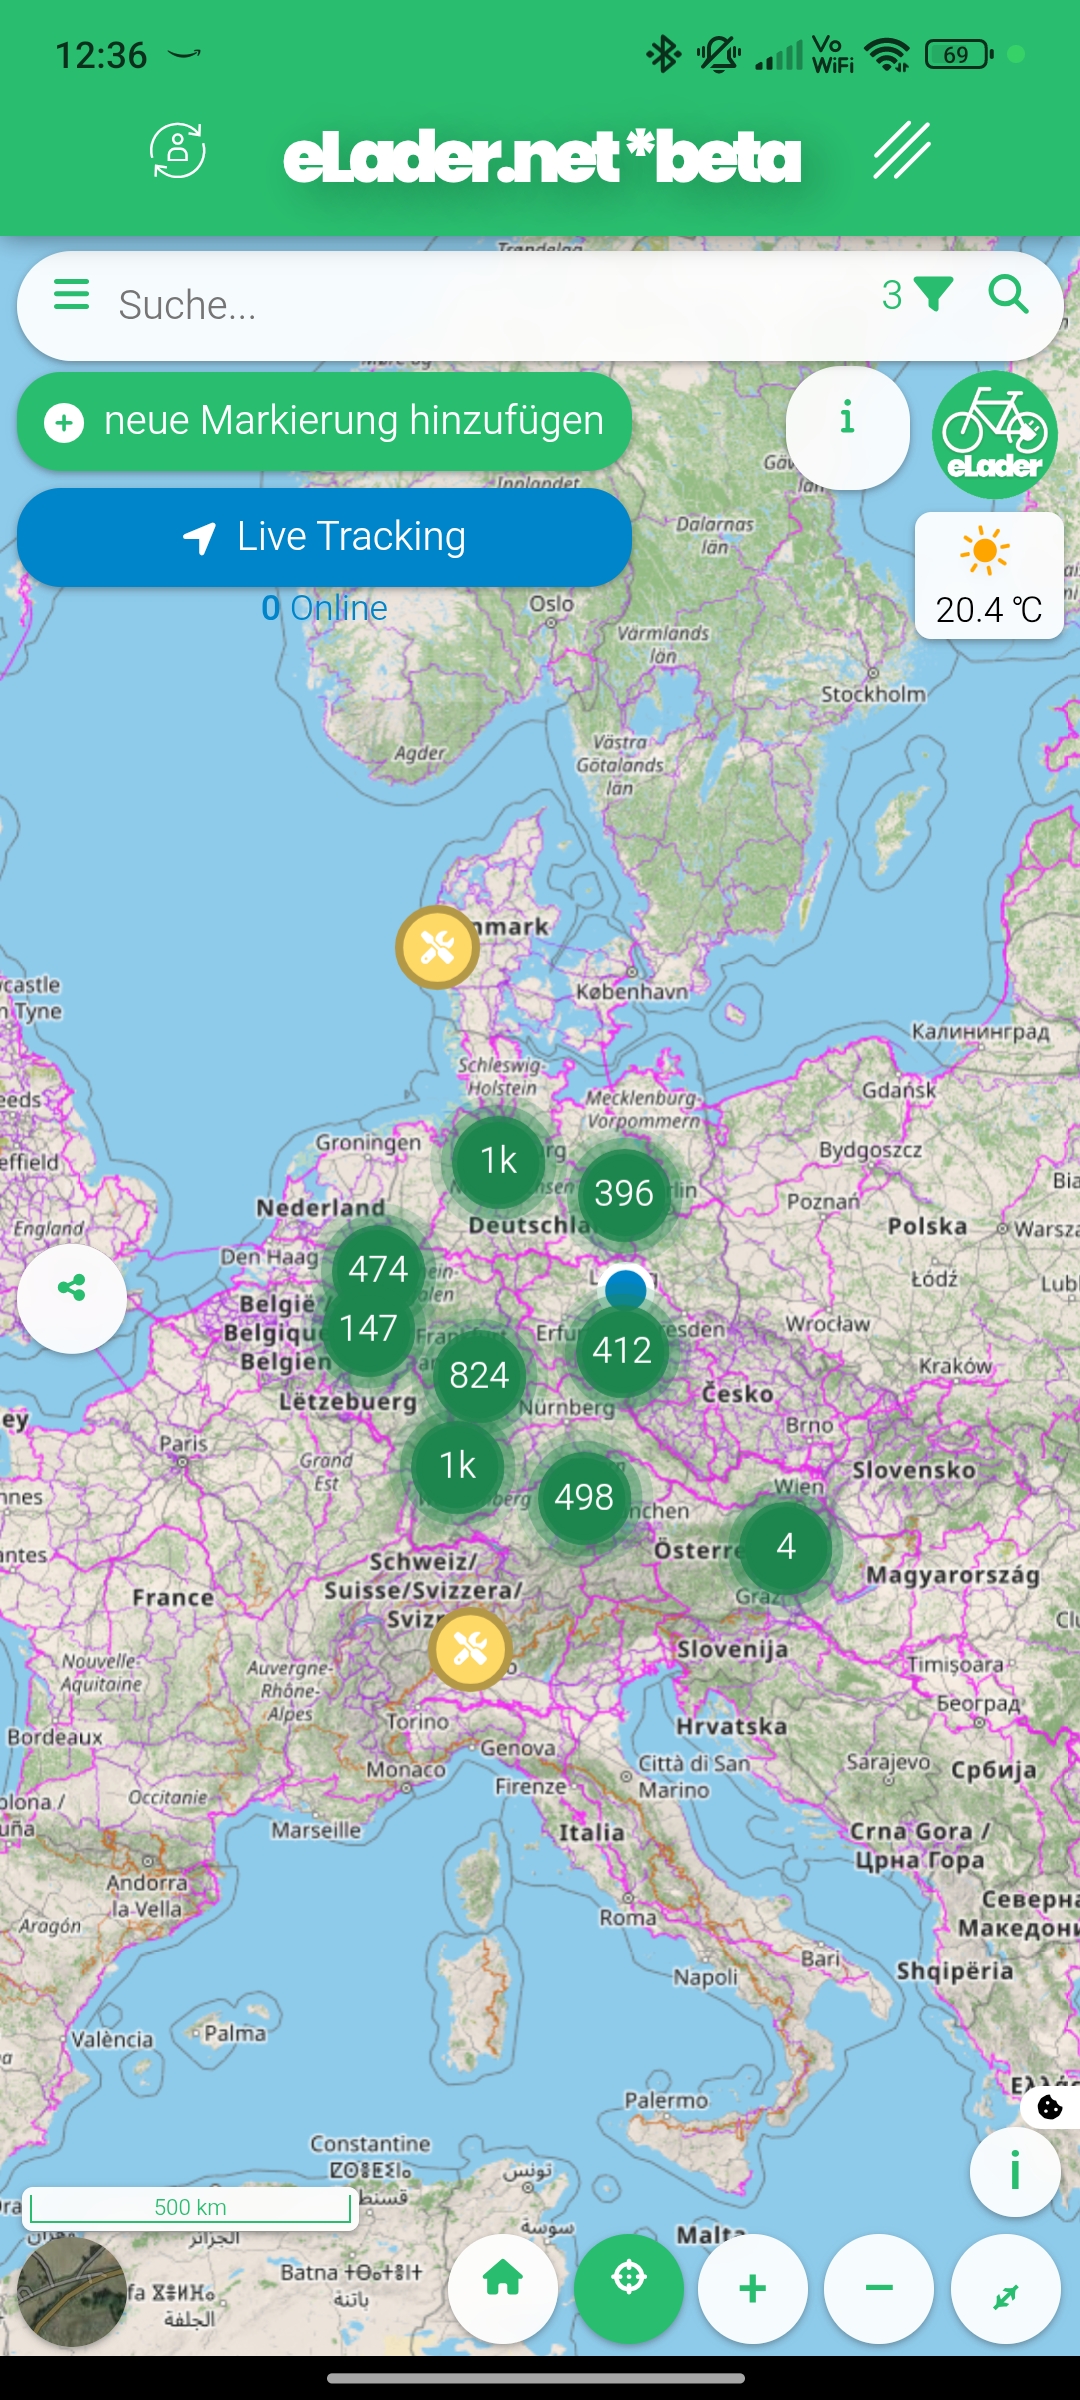
Task: Click the Marseille map label
Action: [x=316, y=1829]
